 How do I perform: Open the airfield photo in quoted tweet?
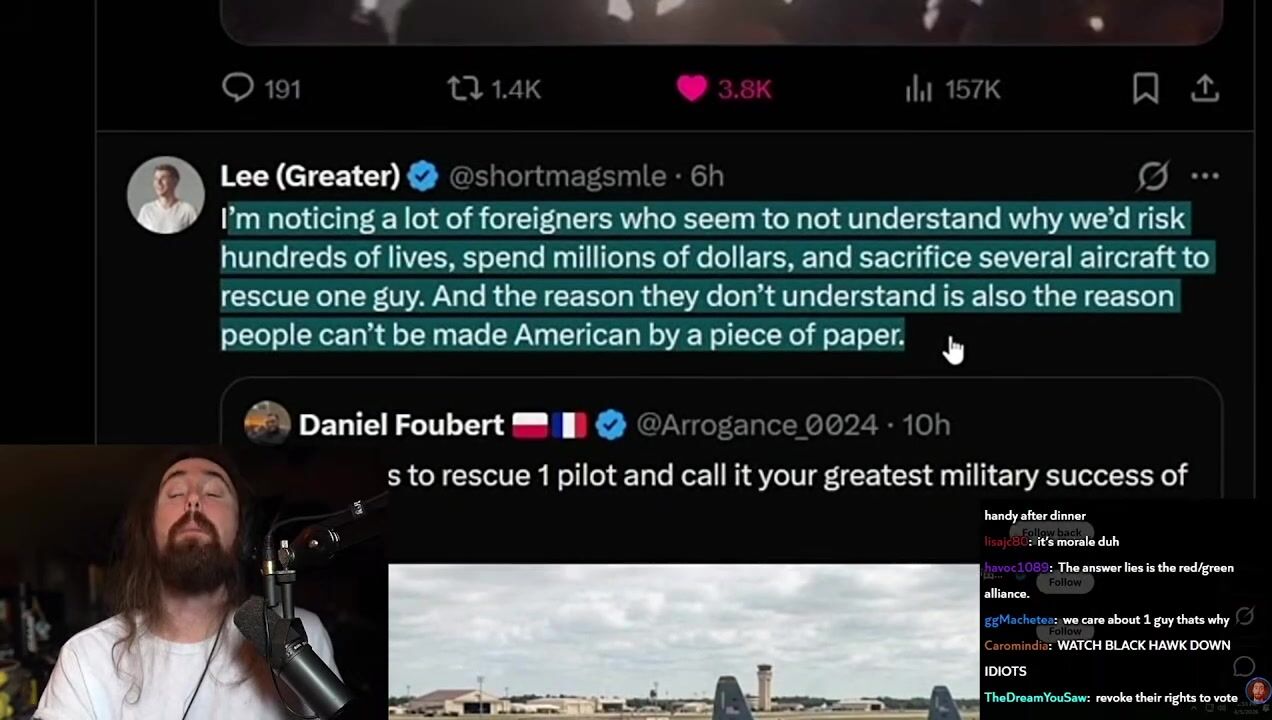[683, 641]
